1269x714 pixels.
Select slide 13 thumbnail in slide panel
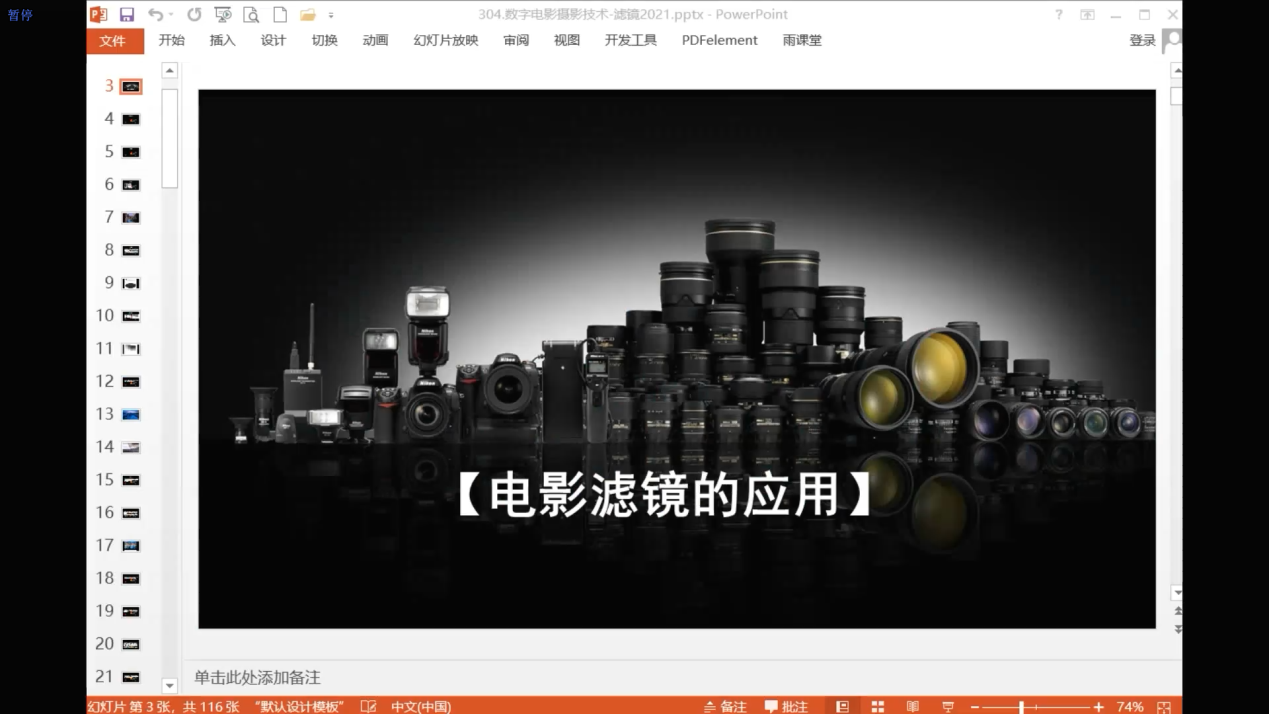coord(131,414)
